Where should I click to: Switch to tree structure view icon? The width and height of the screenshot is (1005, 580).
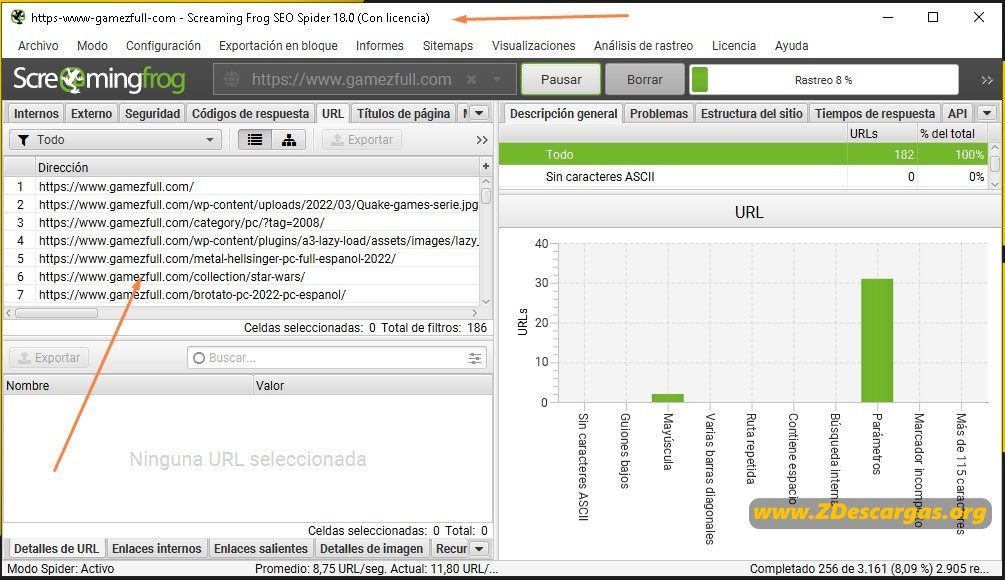(x=288, y=140)
